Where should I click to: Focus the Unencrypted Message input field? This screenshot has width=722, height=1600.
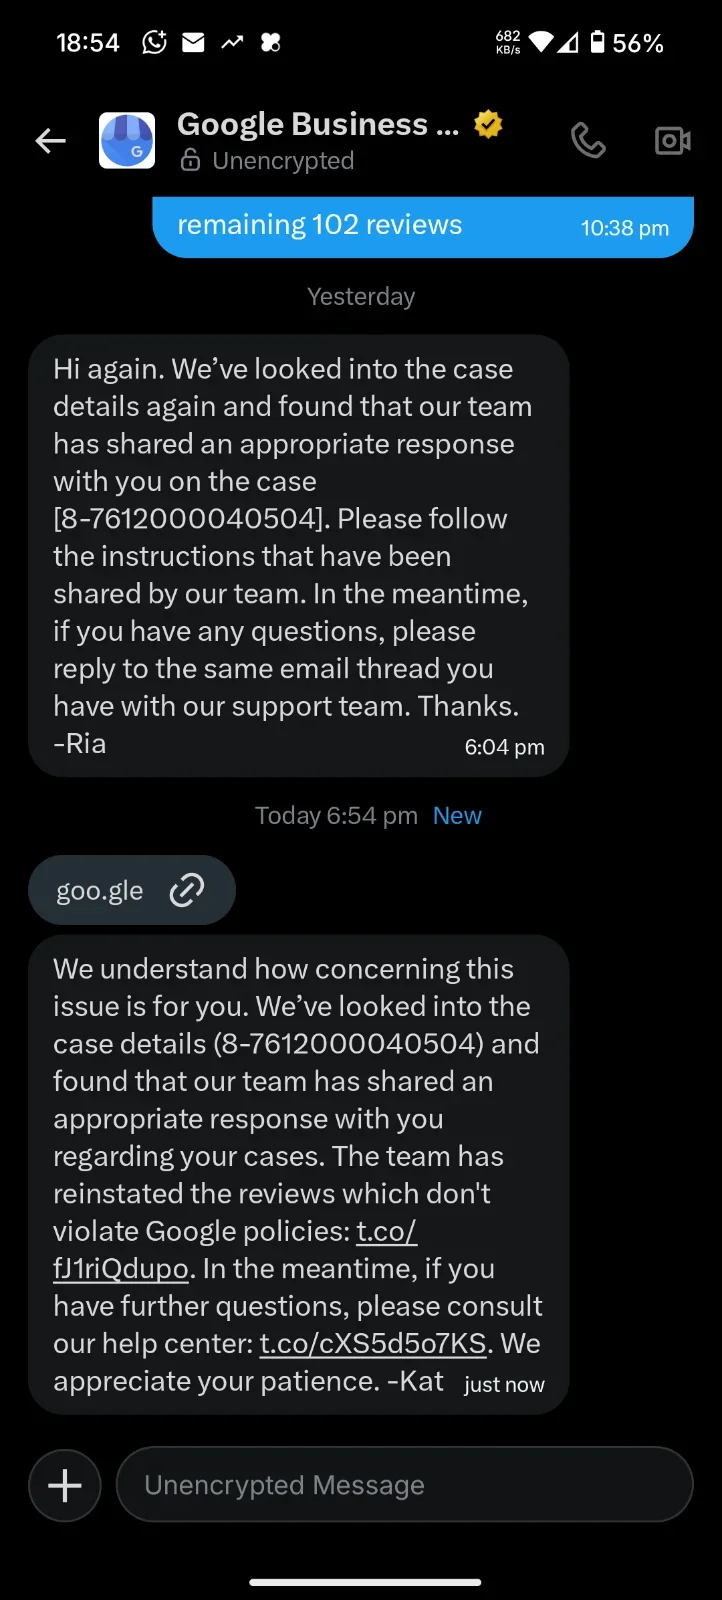pyautogui.click(x=405, y=1485)
